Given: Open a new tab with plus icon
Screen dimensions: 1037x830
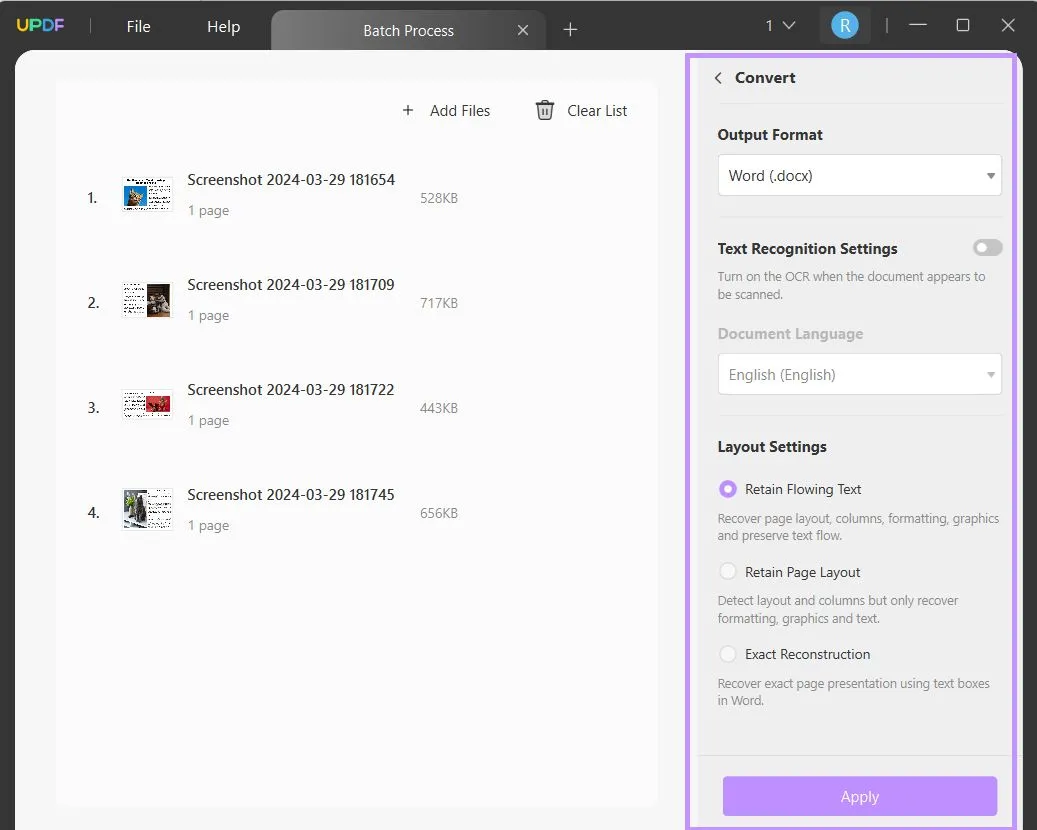Looking at the screenshot, I should coord(570,30).
